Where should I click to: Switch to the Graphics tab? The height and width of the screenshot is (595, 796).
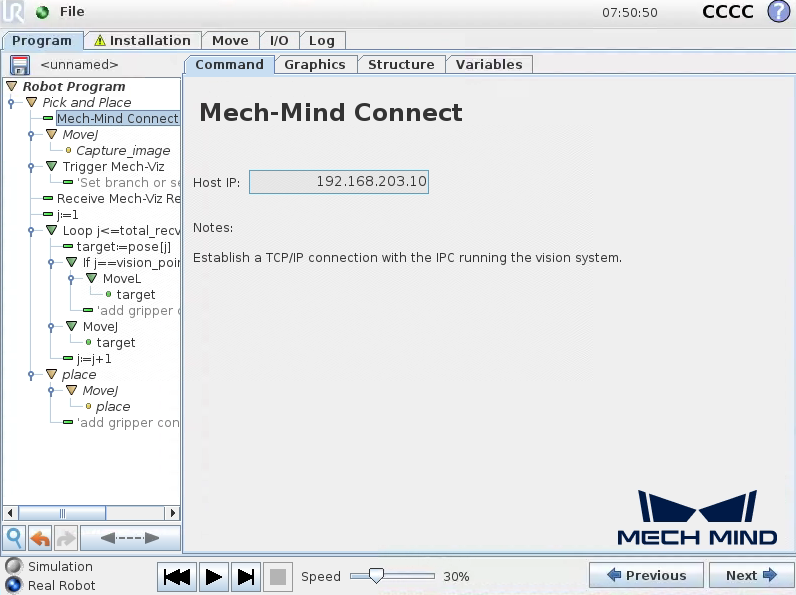[315, 64]
